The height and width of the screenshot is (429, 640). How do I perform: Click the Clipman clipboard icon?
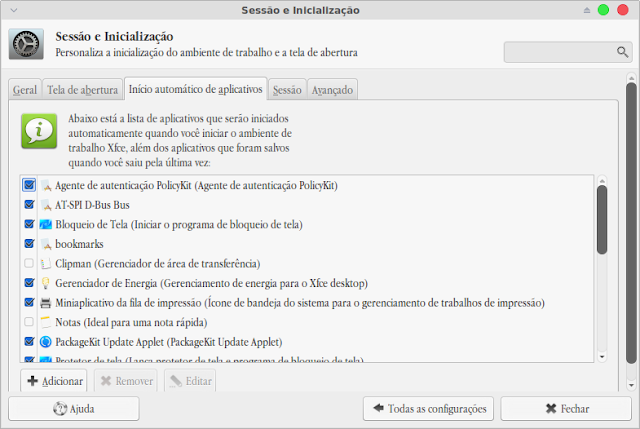click(x=46, y=264)
